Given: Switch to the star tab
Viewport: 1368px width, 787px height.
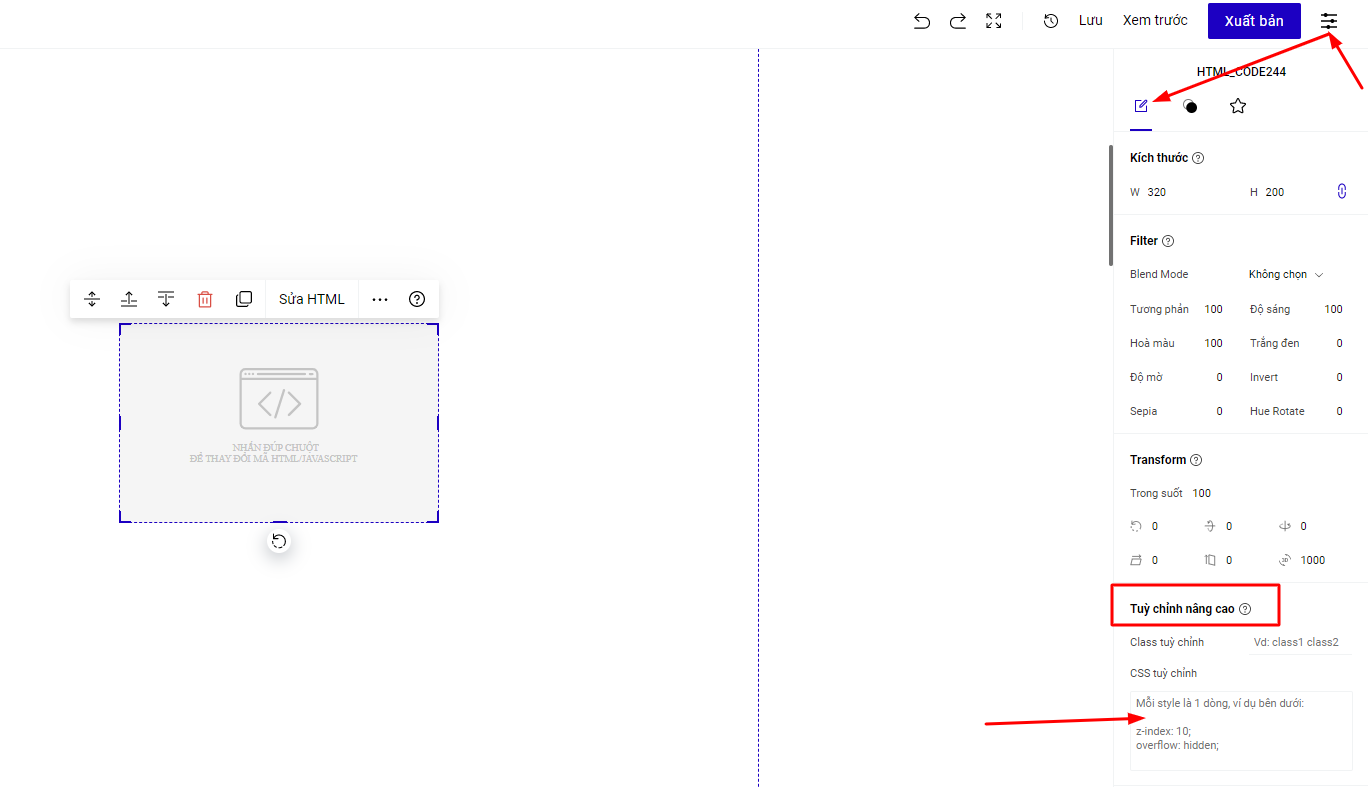Looking at the screenshot, I should [1238, 106].
